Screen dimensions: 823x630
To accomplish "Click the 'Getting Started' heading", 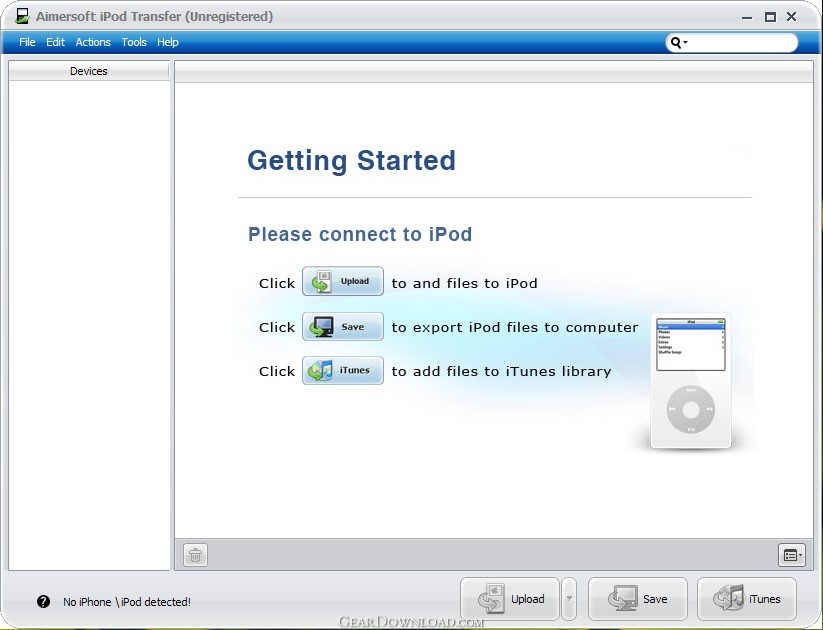I will tap(351, 161).
